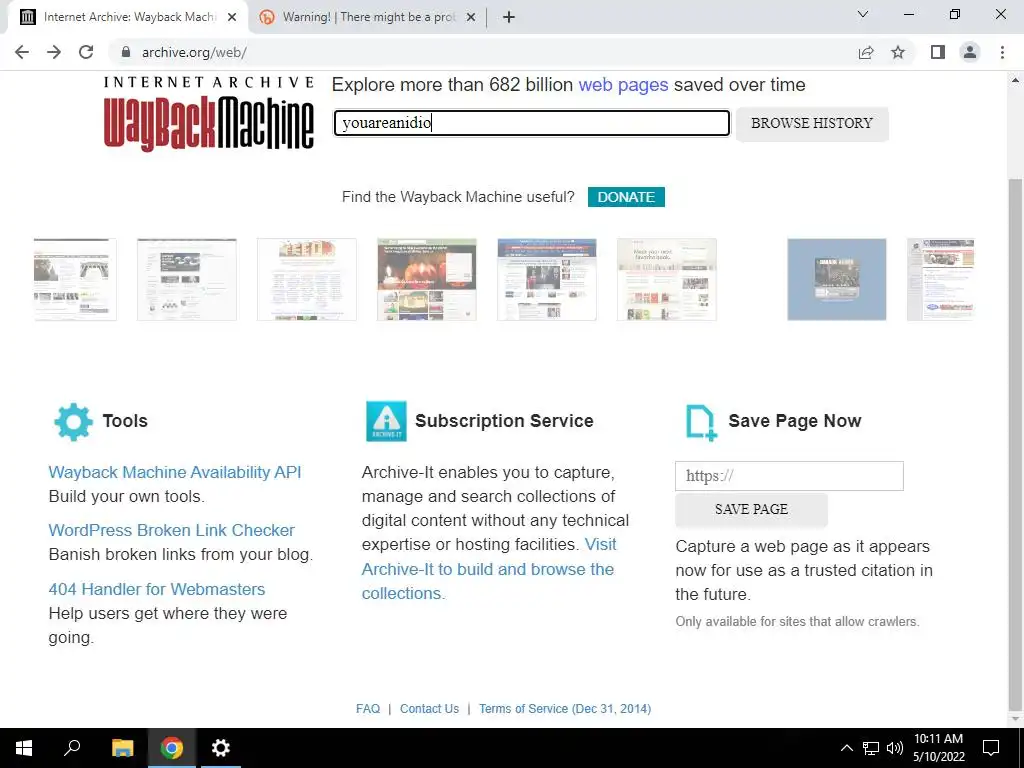Open 404 Handler for Webmasters link
Viewport: 1024px width, 768px height.
157,589
